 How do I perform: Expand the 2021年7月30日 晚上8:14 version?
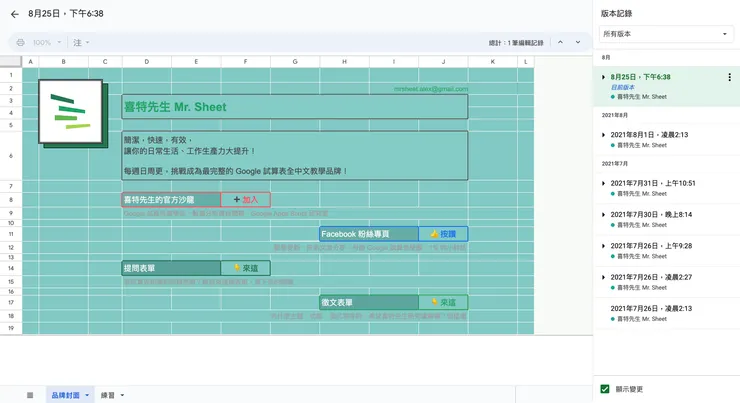(x=603, y=215)
